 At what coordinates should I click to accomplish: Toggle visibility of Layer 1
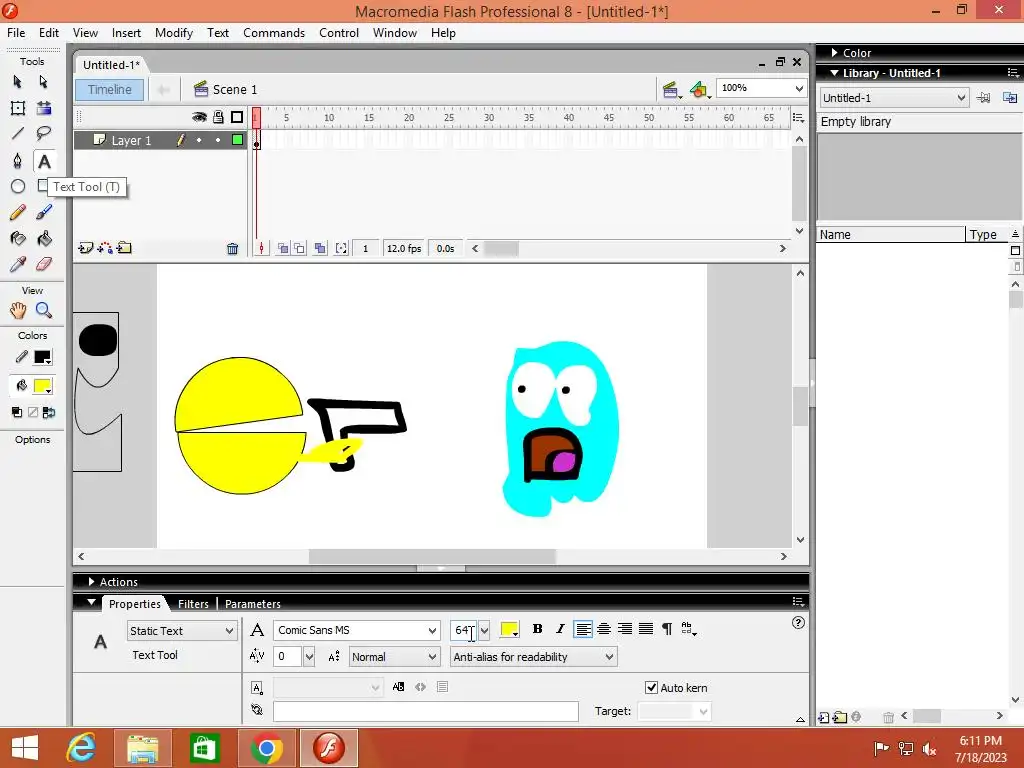pos(199,140)
